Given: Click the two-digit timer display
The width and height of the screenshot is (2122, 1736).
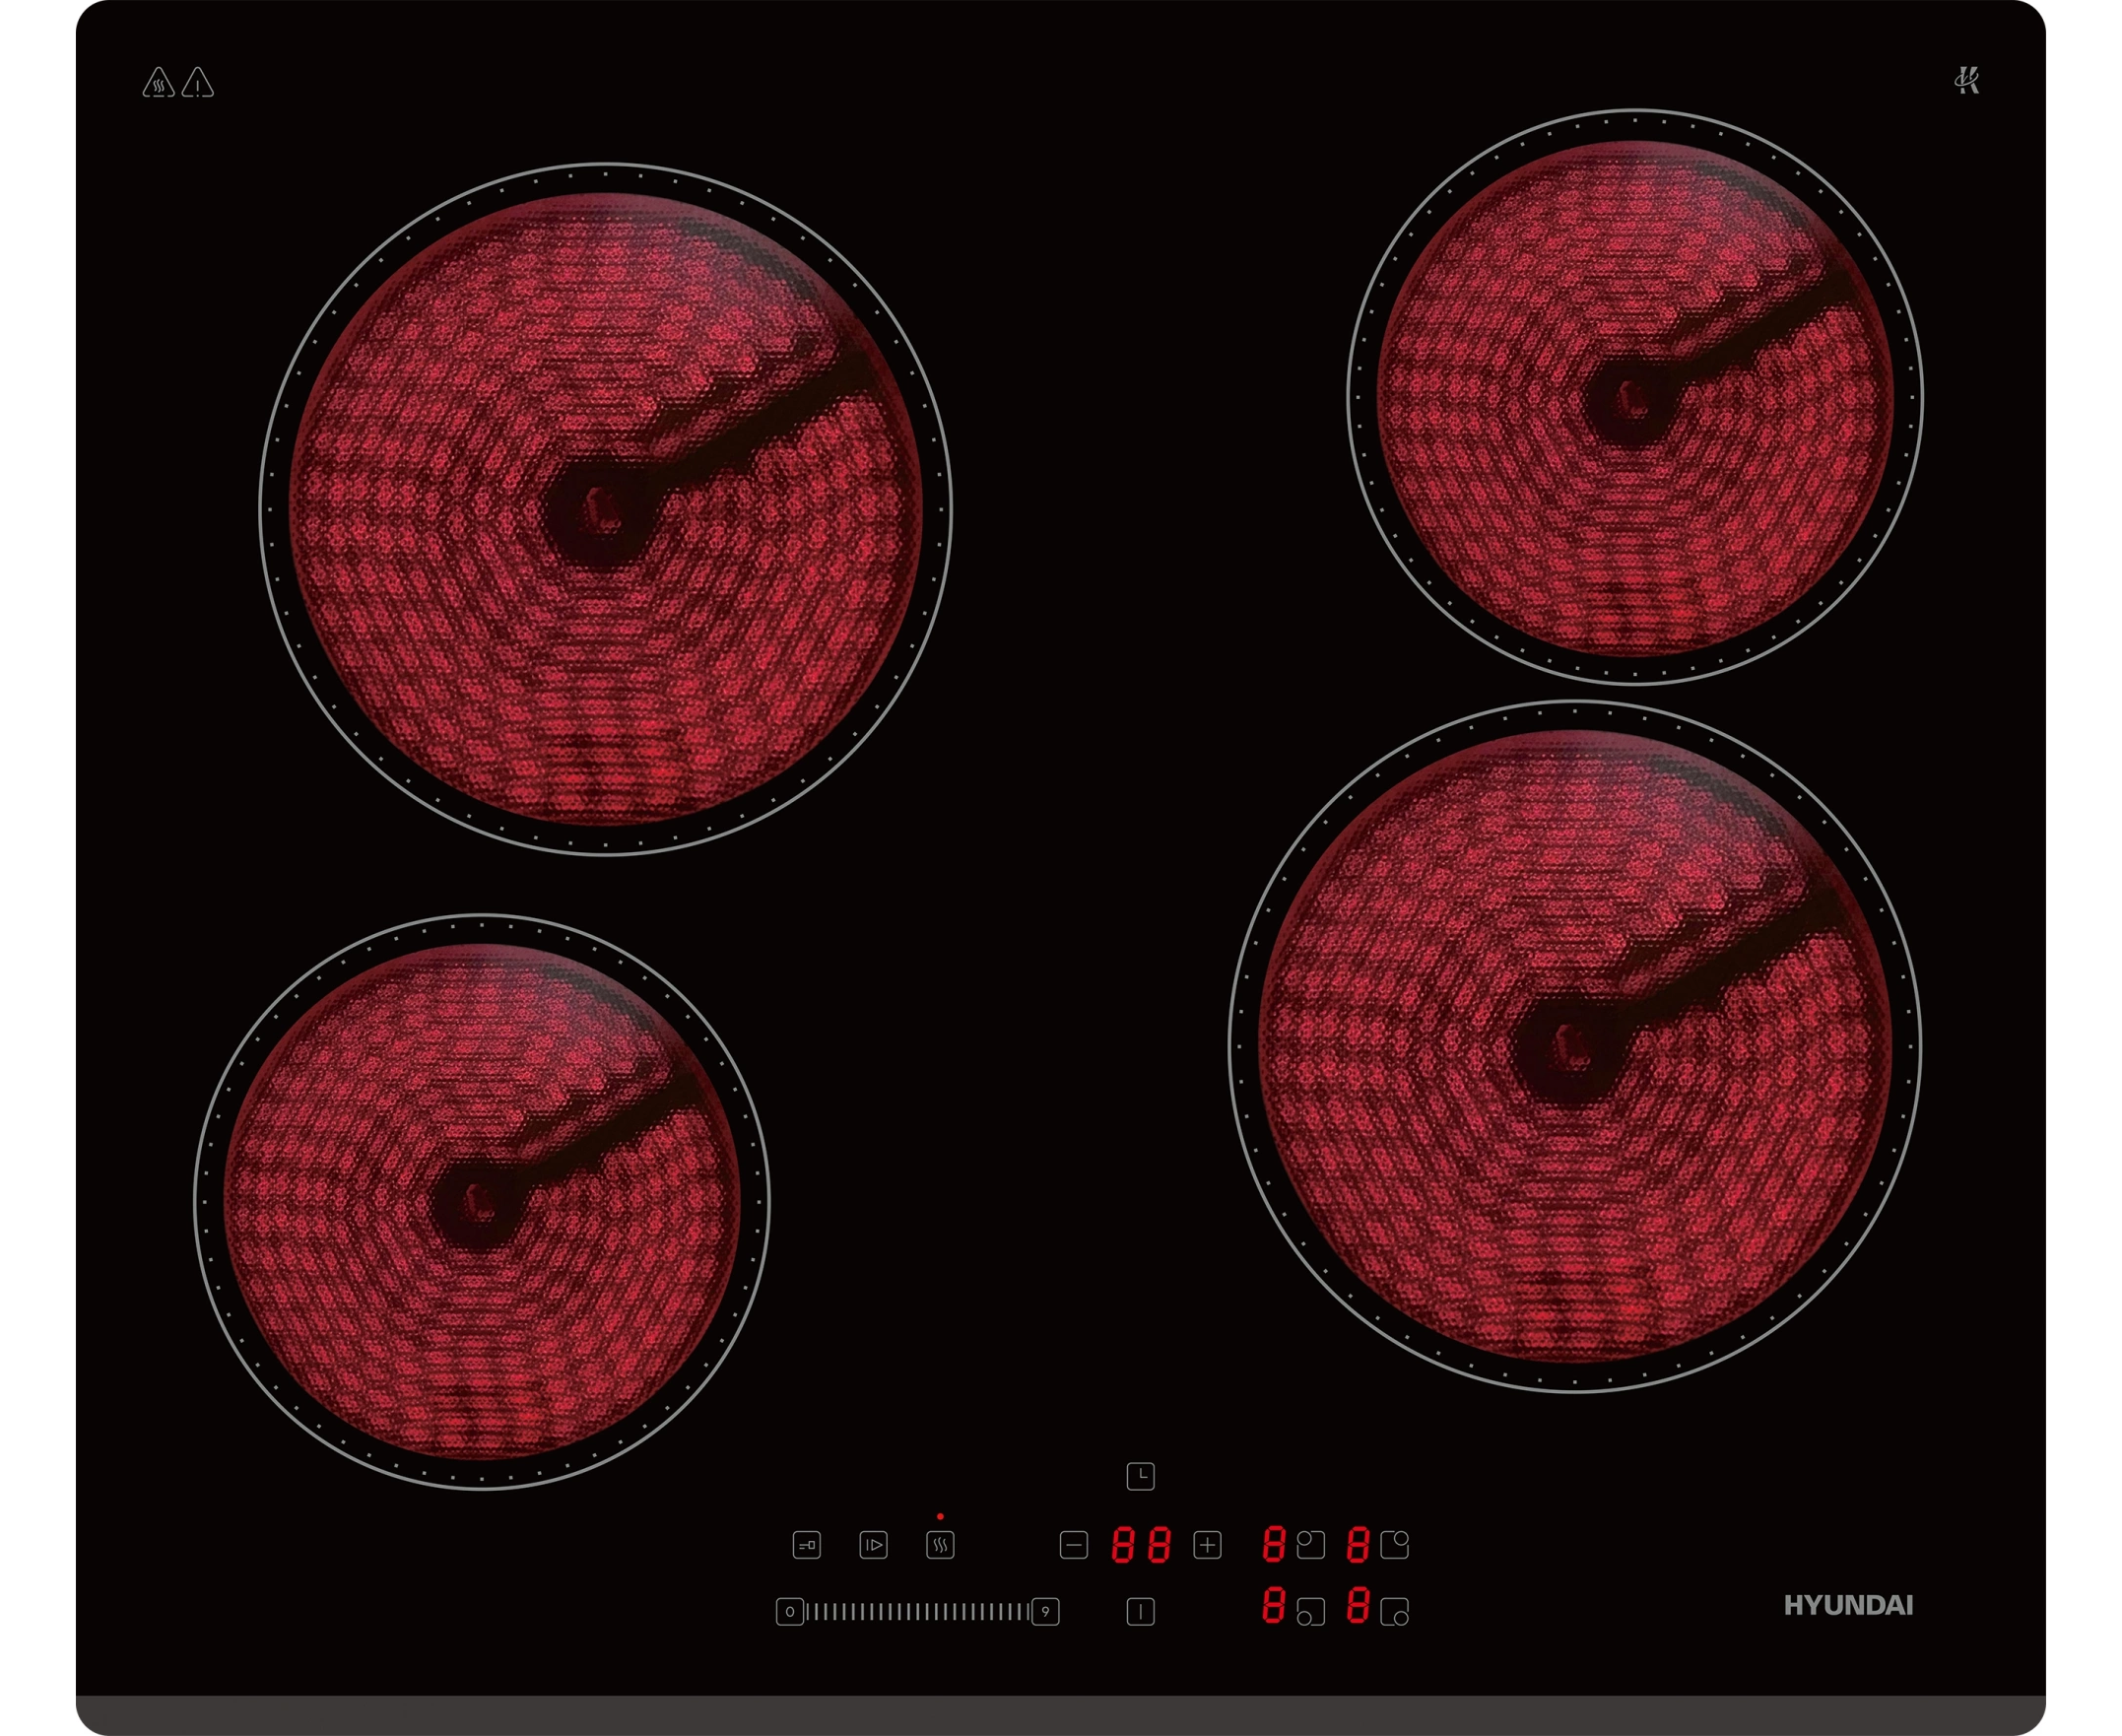Looking at the screenshot, I should click(x=1140, y=1545).
